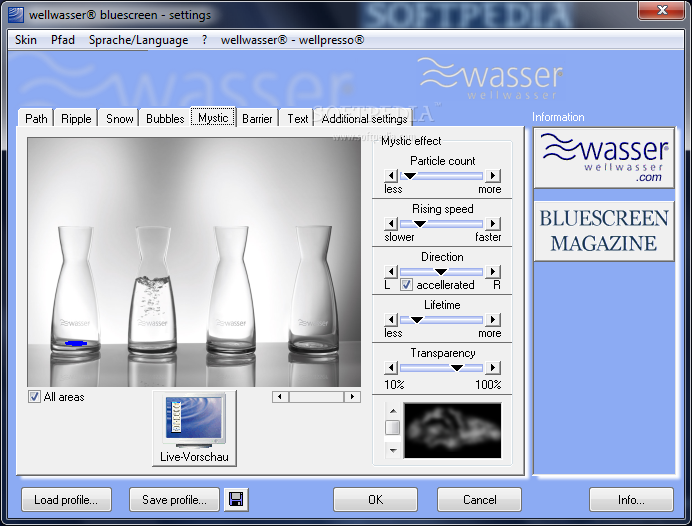Click the blue marker in the carafe preview

coord(76,343)
